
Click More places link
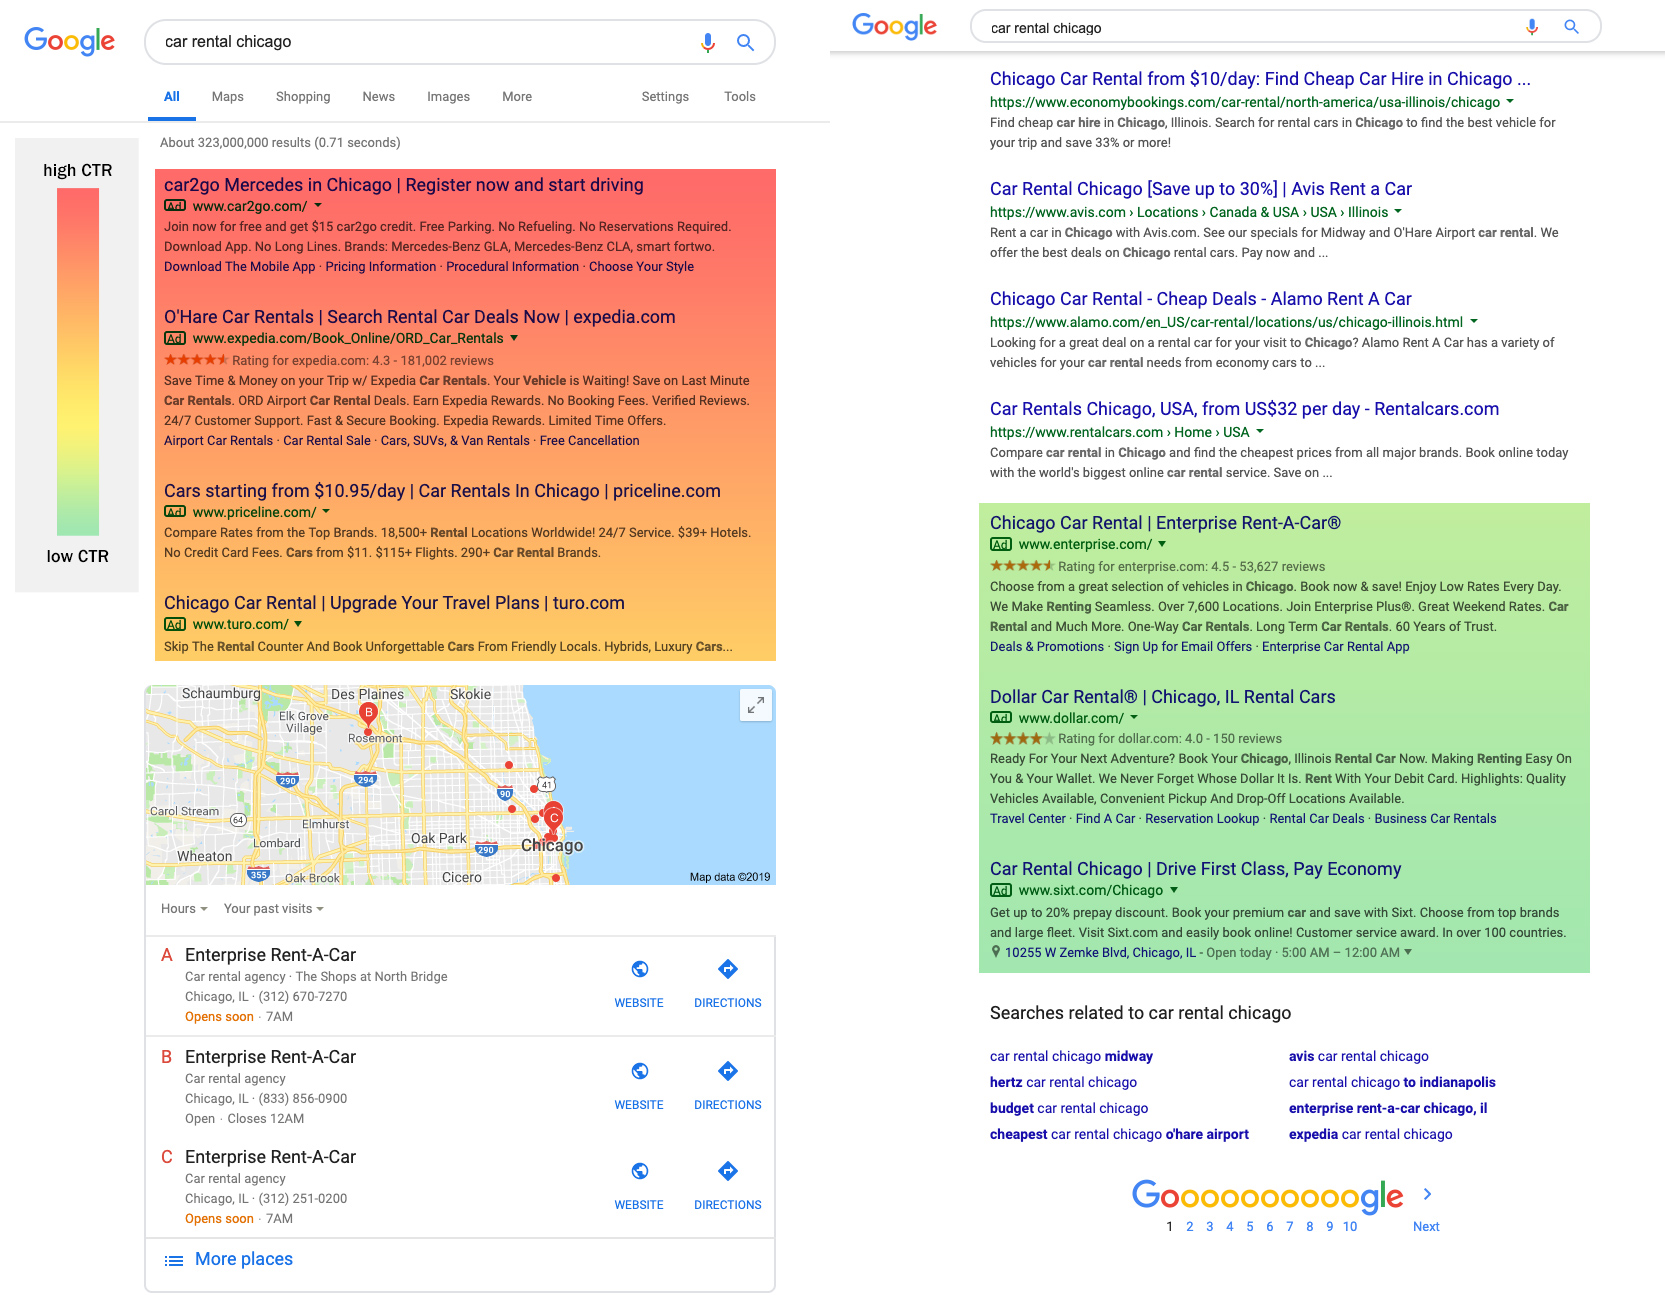(x=244, y=1259)
